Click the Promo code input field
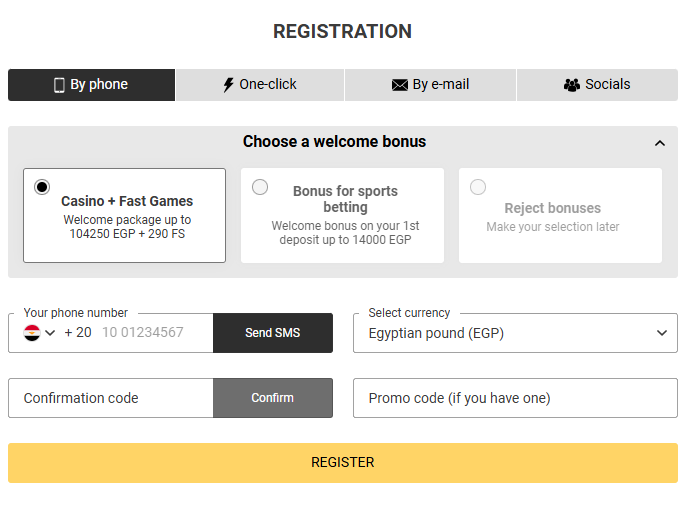The height and width of the screenshot is (507, 681). coord(515,398)
